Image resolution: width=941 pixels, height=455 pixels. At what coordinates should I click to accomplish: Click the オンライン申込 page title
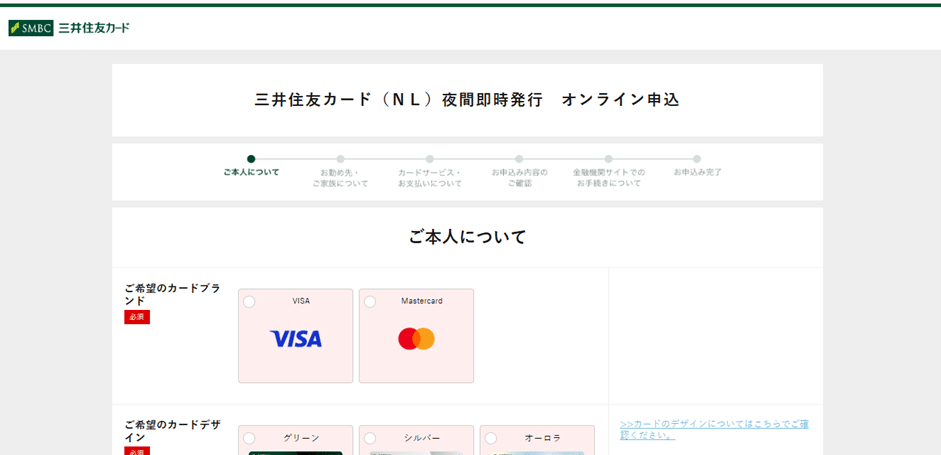pyautogui.click(x=467, y=100)
